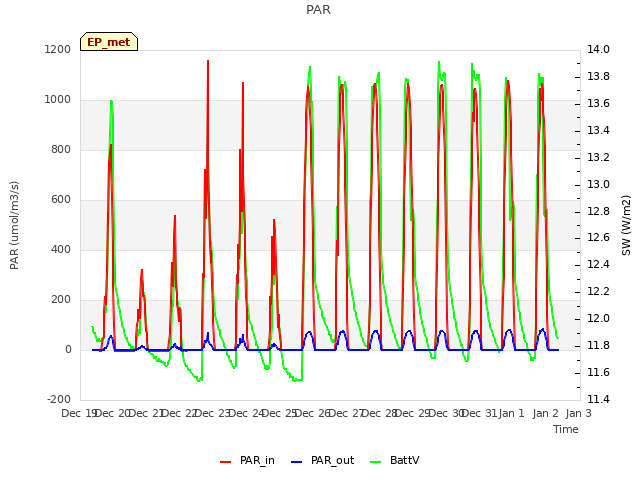Click the -200 left y-axis tick label
This screenshot has height=480, width=640.
[x=59, y=400]
